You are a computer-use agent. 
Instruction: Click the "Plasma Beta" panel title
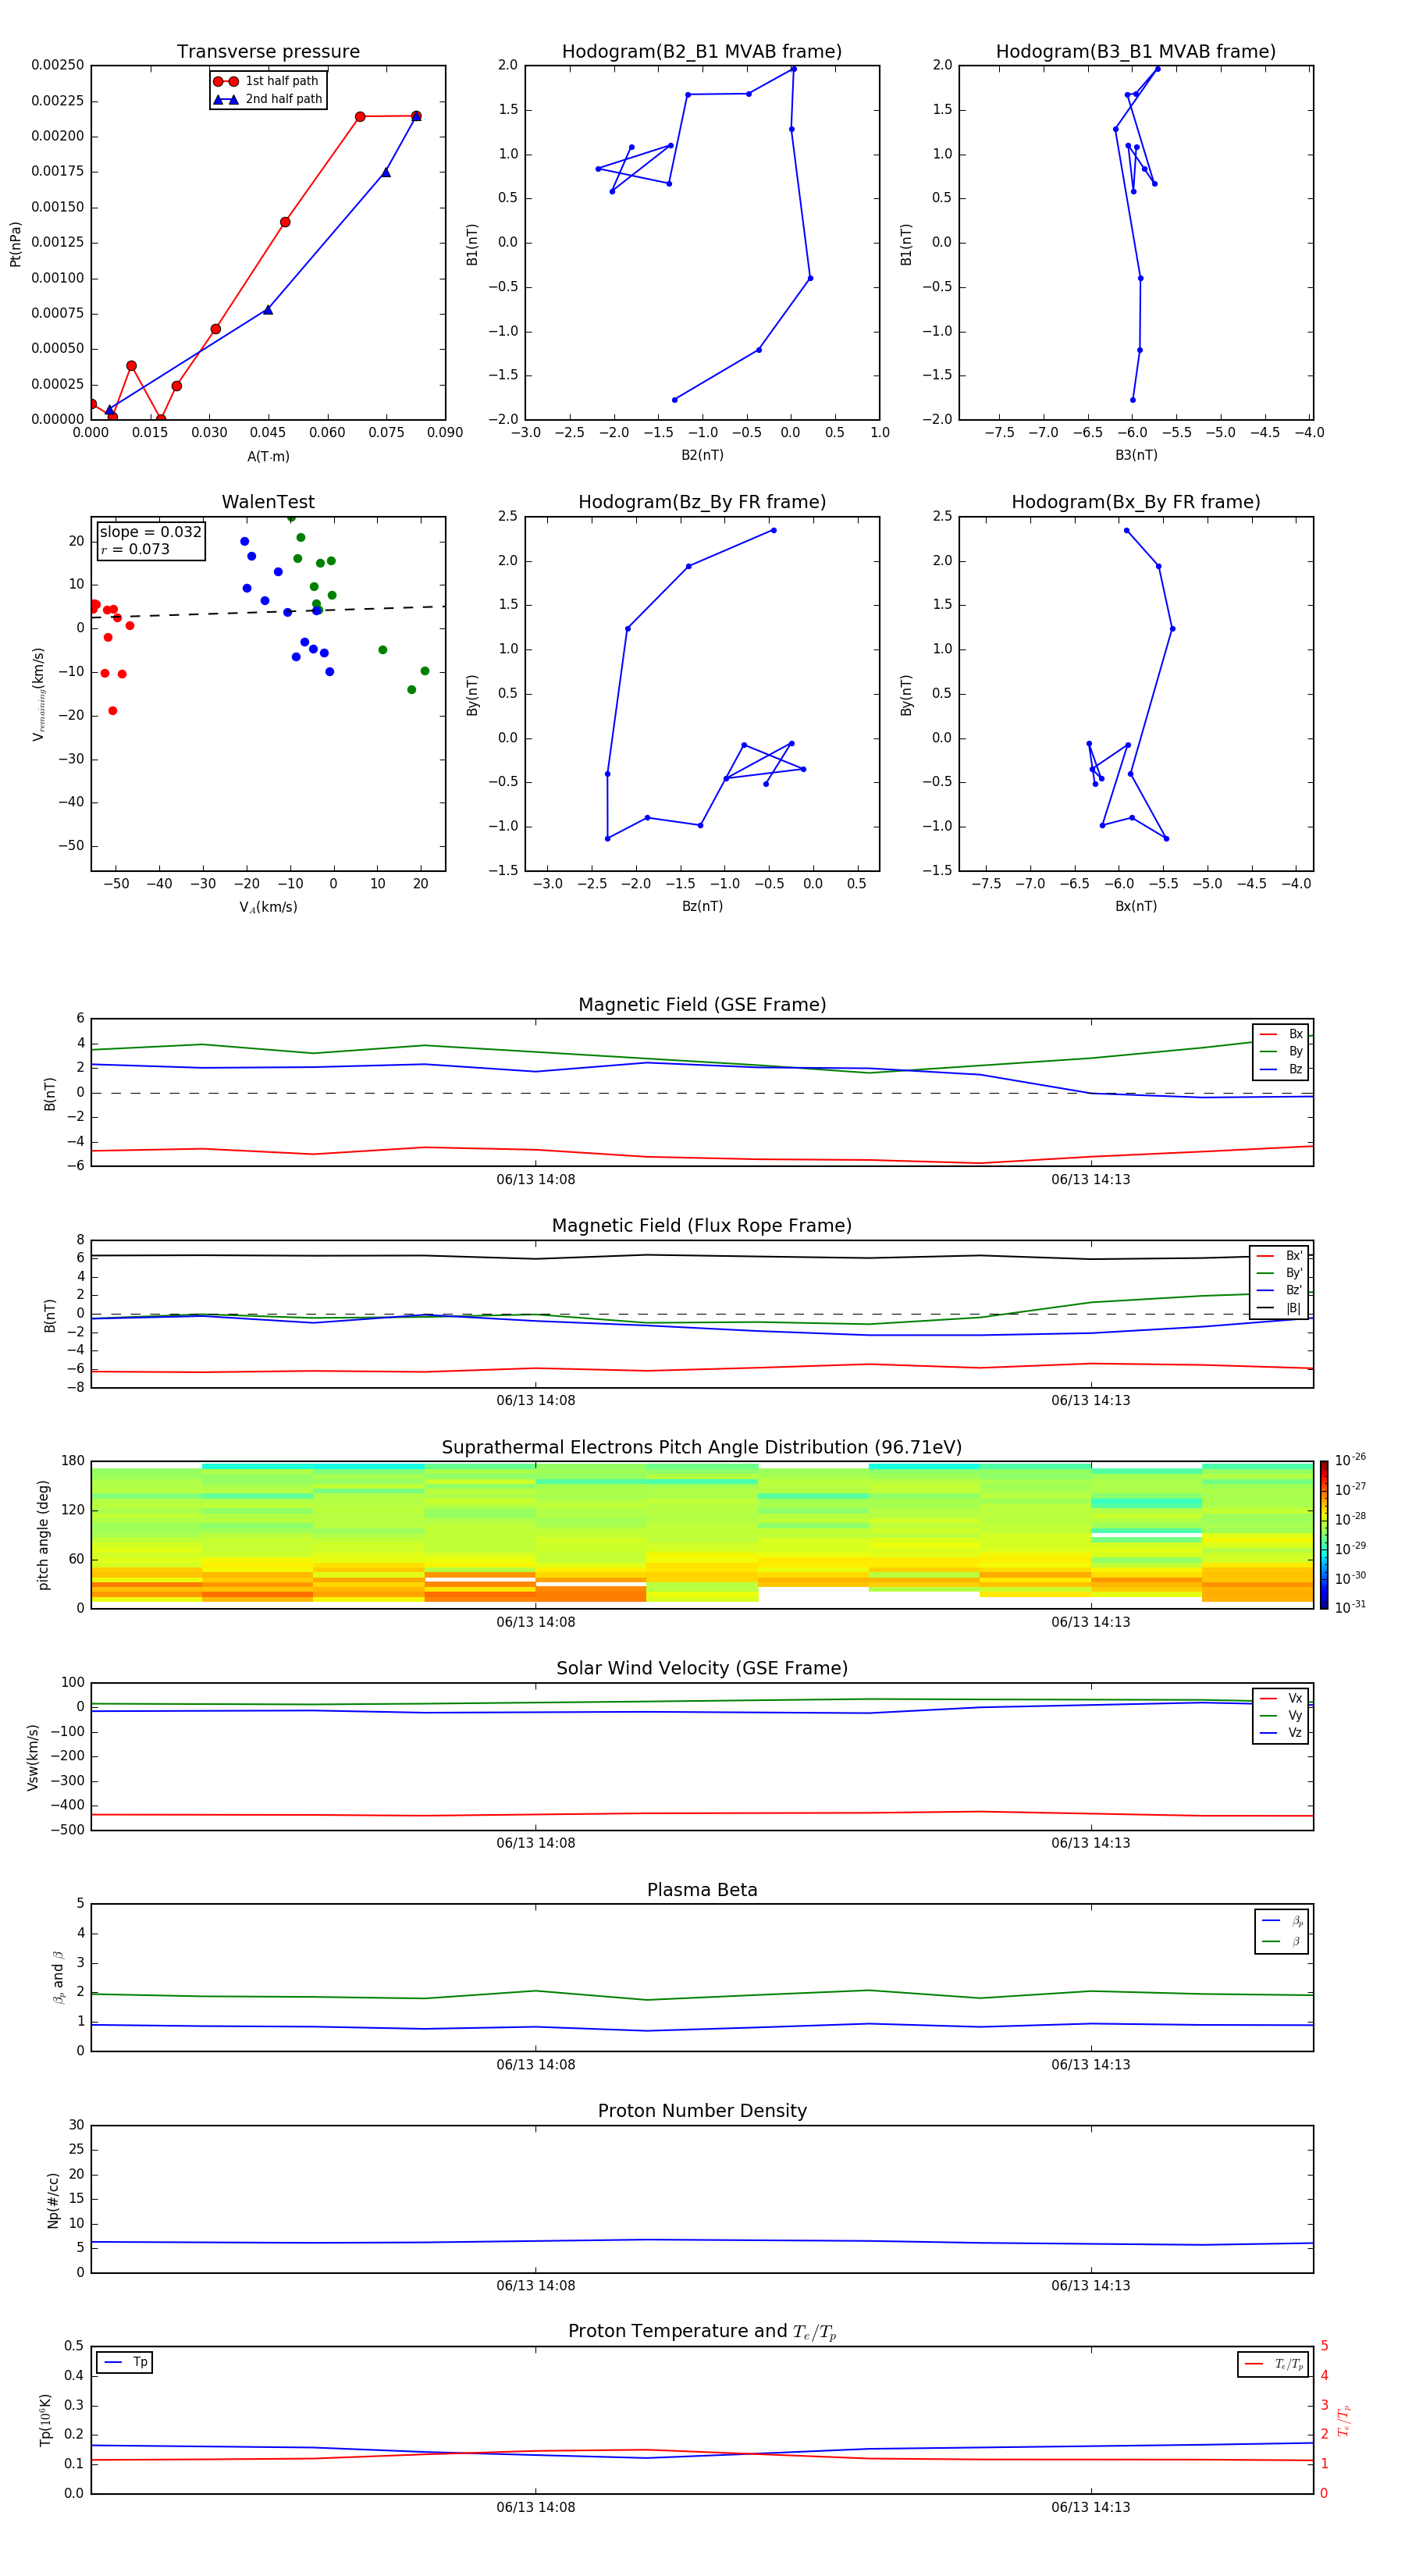[702, 1890]
